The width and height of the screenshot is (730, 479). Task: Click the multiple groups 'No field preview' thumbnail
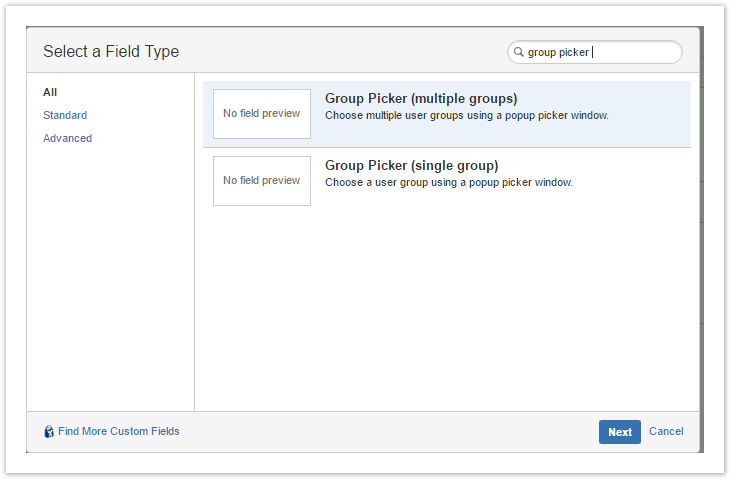262,114
